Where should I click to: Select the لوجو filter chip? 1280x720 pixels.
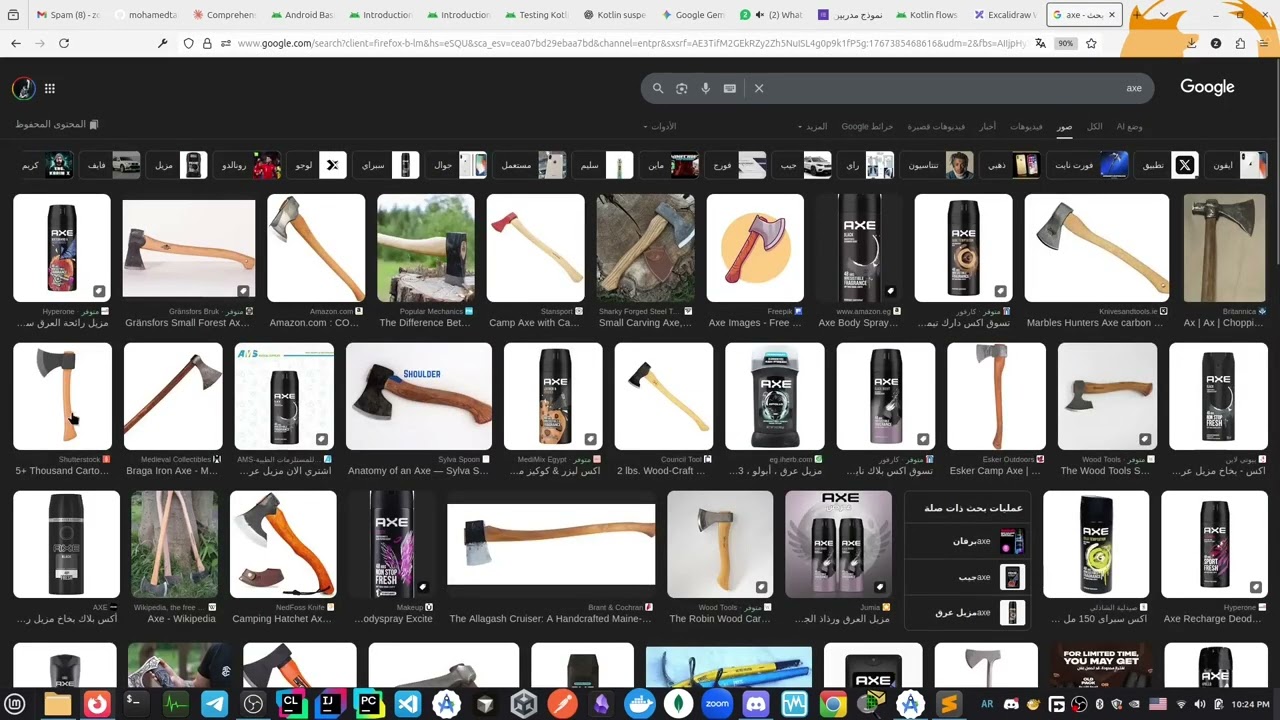point(319,165)
